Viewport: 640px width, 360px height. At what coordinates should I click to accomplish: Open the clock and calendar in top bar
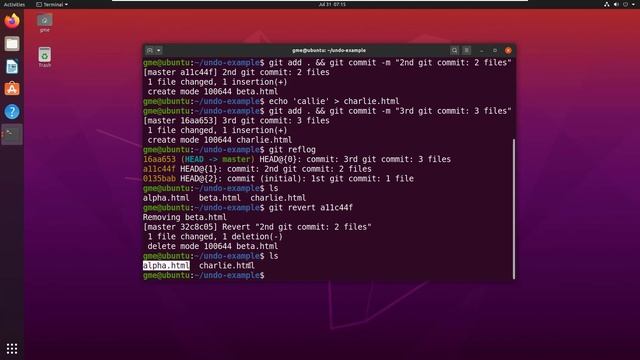(332, 4)
